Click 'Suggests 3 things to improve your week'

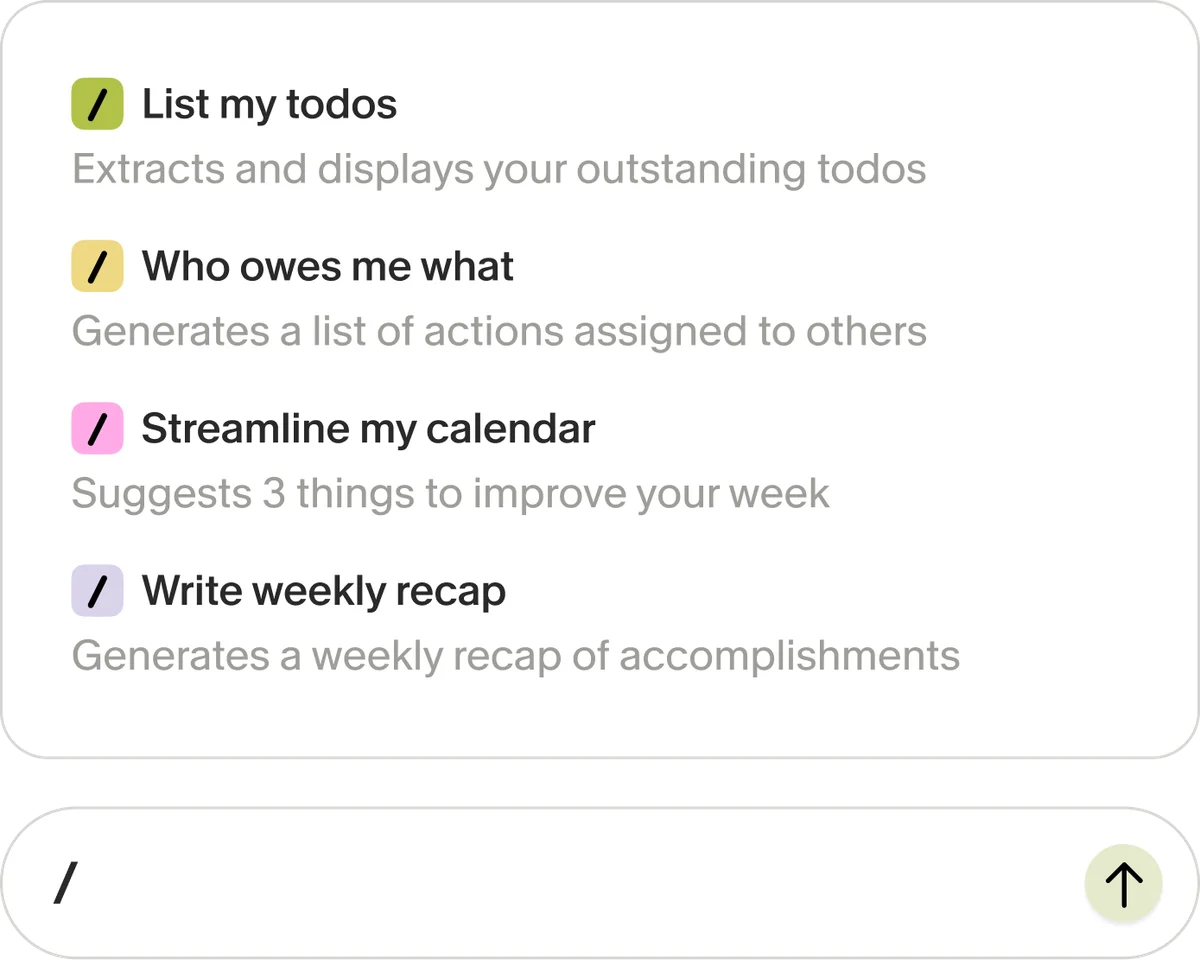tap(450, 493)
